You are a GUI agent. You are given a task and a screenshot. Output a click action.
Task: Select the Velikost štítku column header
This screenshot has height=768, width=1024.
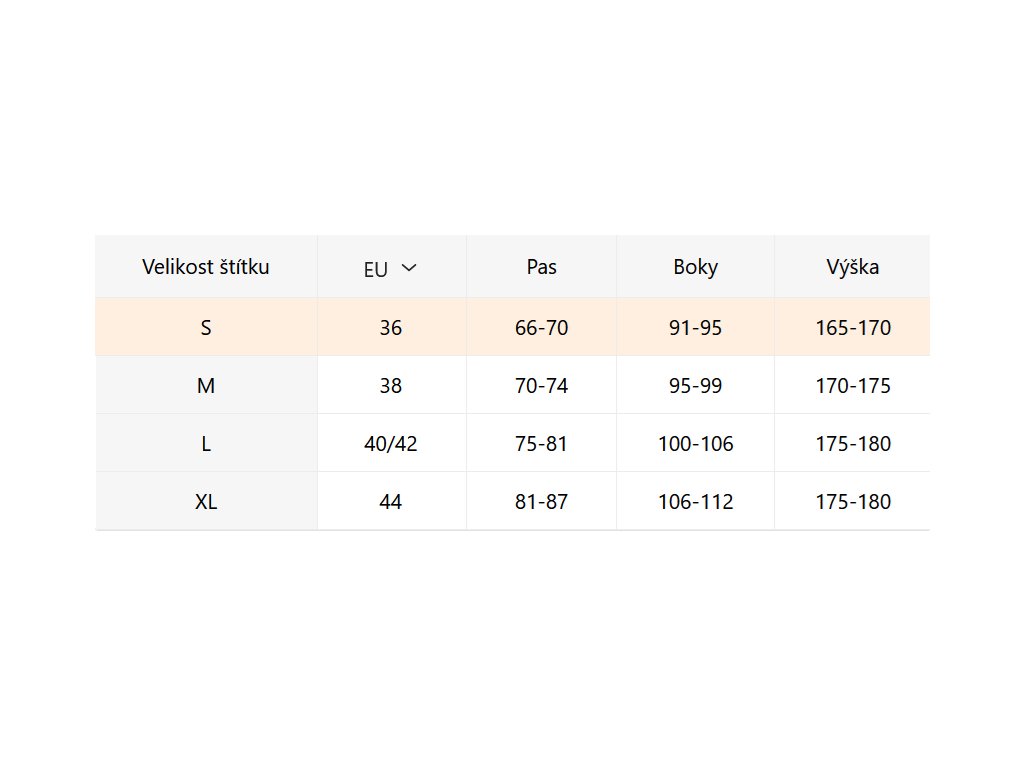[206, 267]
